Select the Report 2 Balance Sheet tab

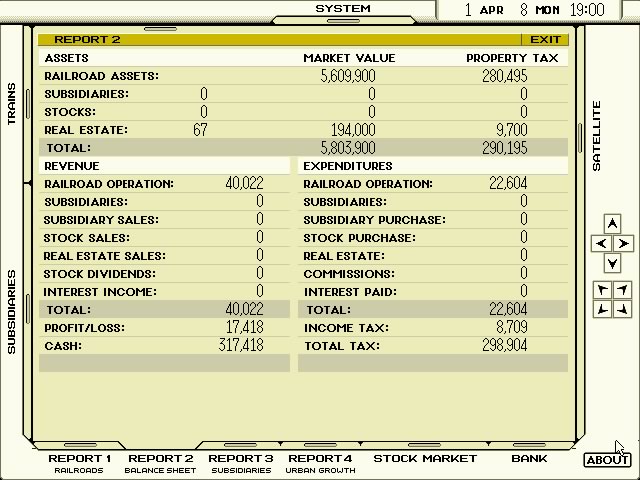pos(160,463)
